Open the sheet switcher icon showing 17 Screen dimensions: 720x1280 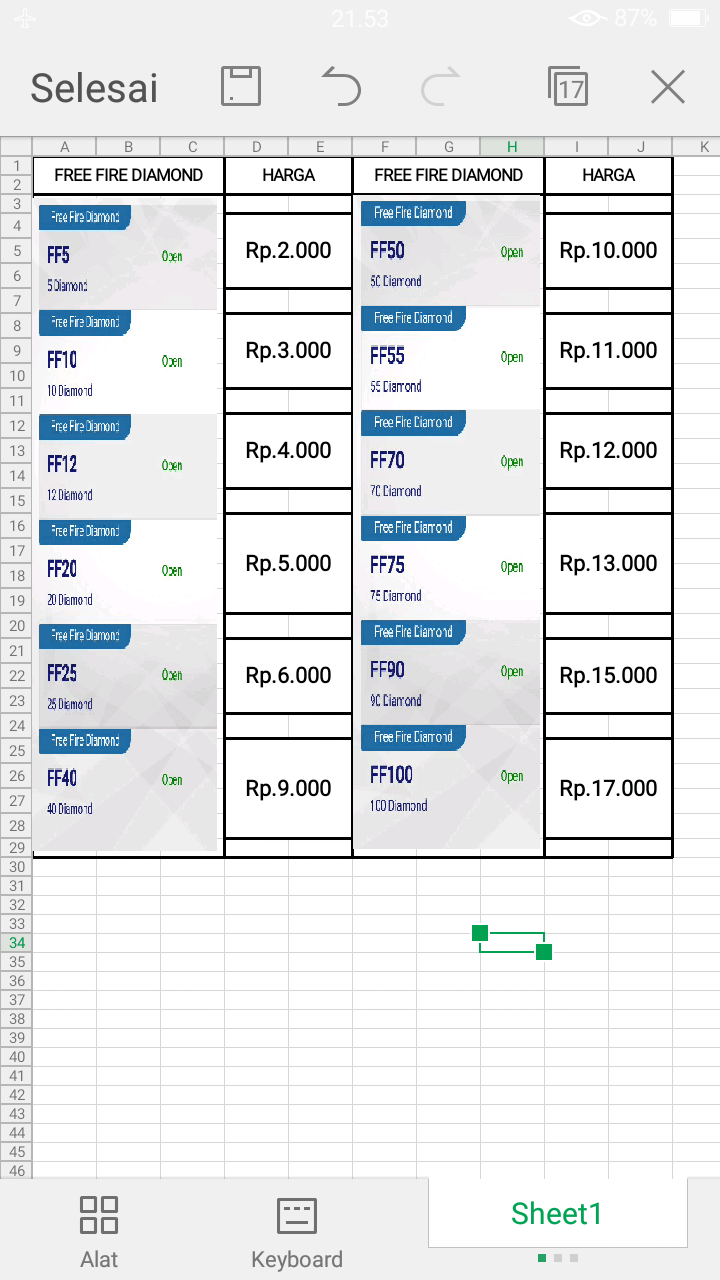point(568,87)
